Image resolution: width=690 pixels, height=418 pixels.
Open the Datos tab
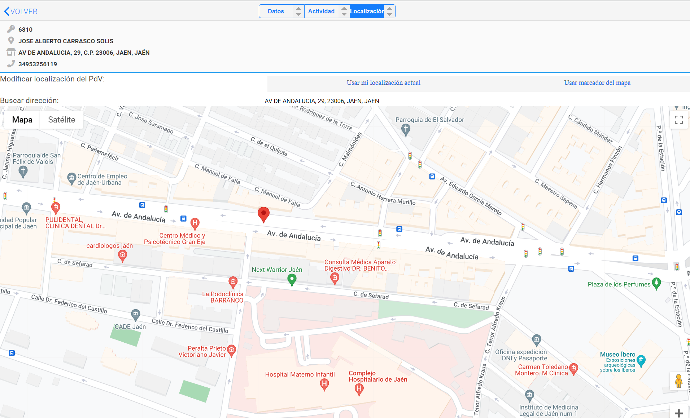coord(276,11)
